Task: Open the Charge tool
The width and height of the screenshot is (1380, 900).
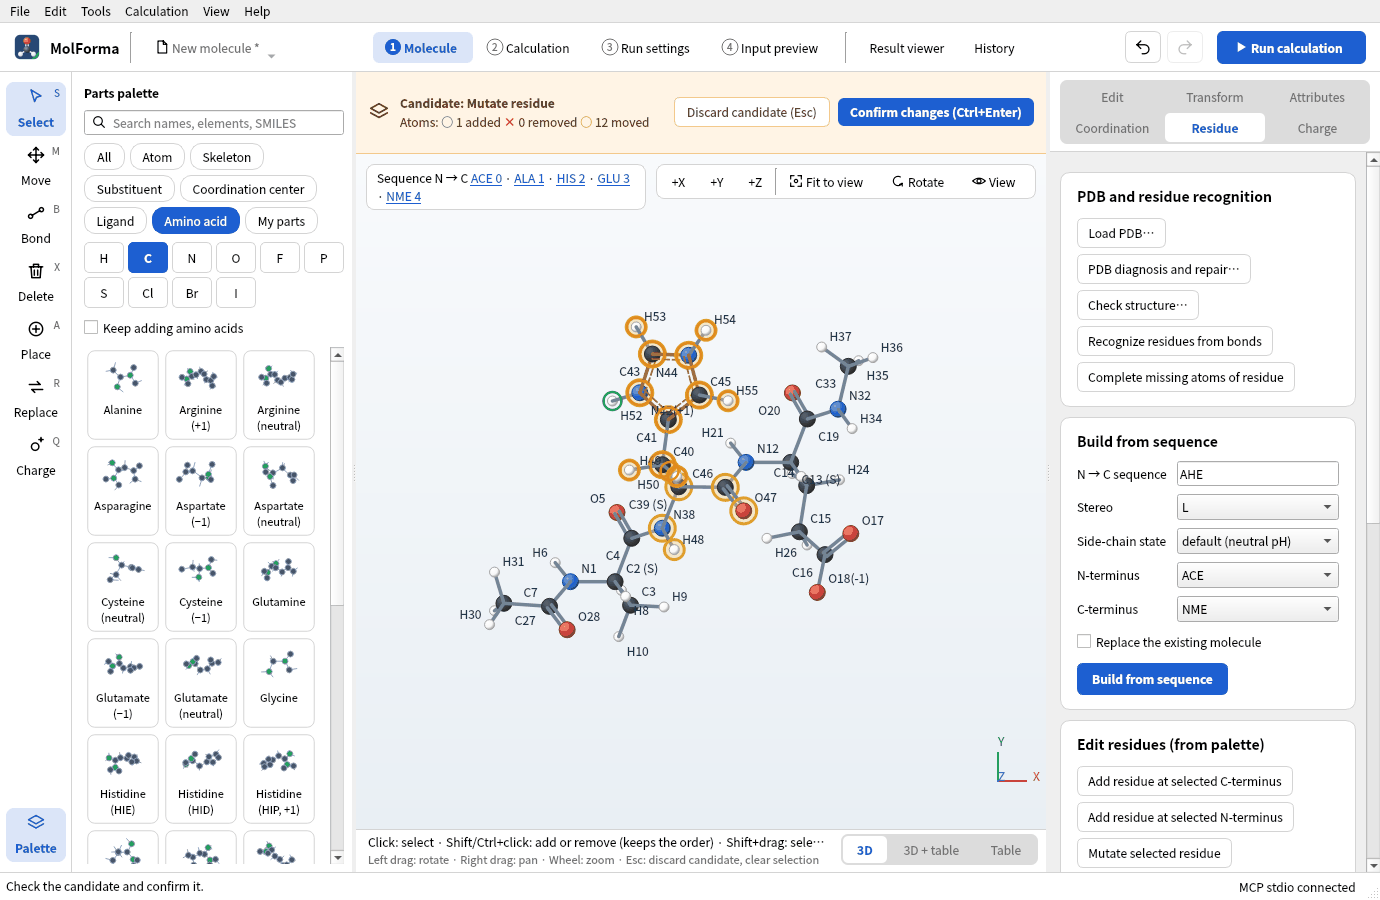Action: tap(36, 456)
